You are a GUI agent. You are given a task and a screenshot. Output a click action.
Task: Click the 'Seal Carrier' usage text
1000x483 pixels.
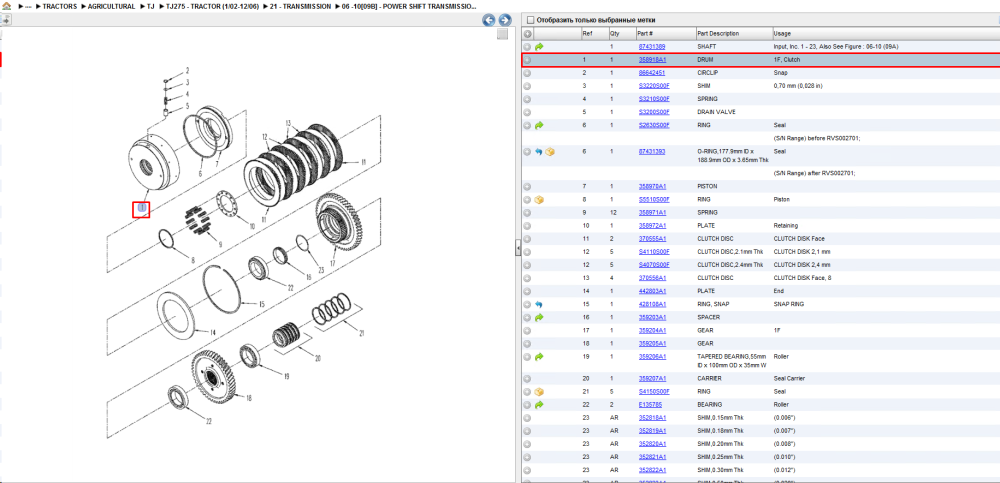[x=790, y=378]
